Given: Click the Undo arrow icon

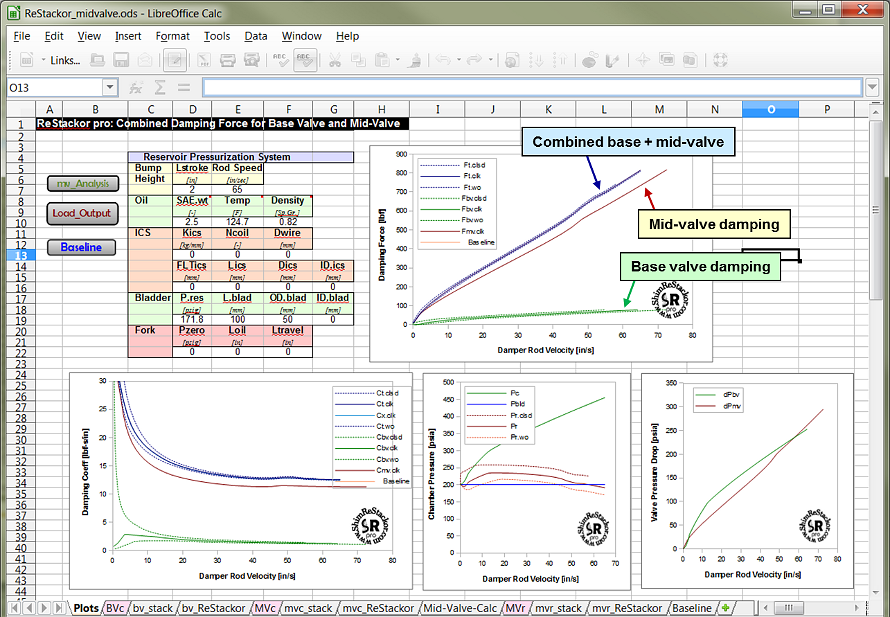Looking at the screenshot, I should [x=443, y=60].
